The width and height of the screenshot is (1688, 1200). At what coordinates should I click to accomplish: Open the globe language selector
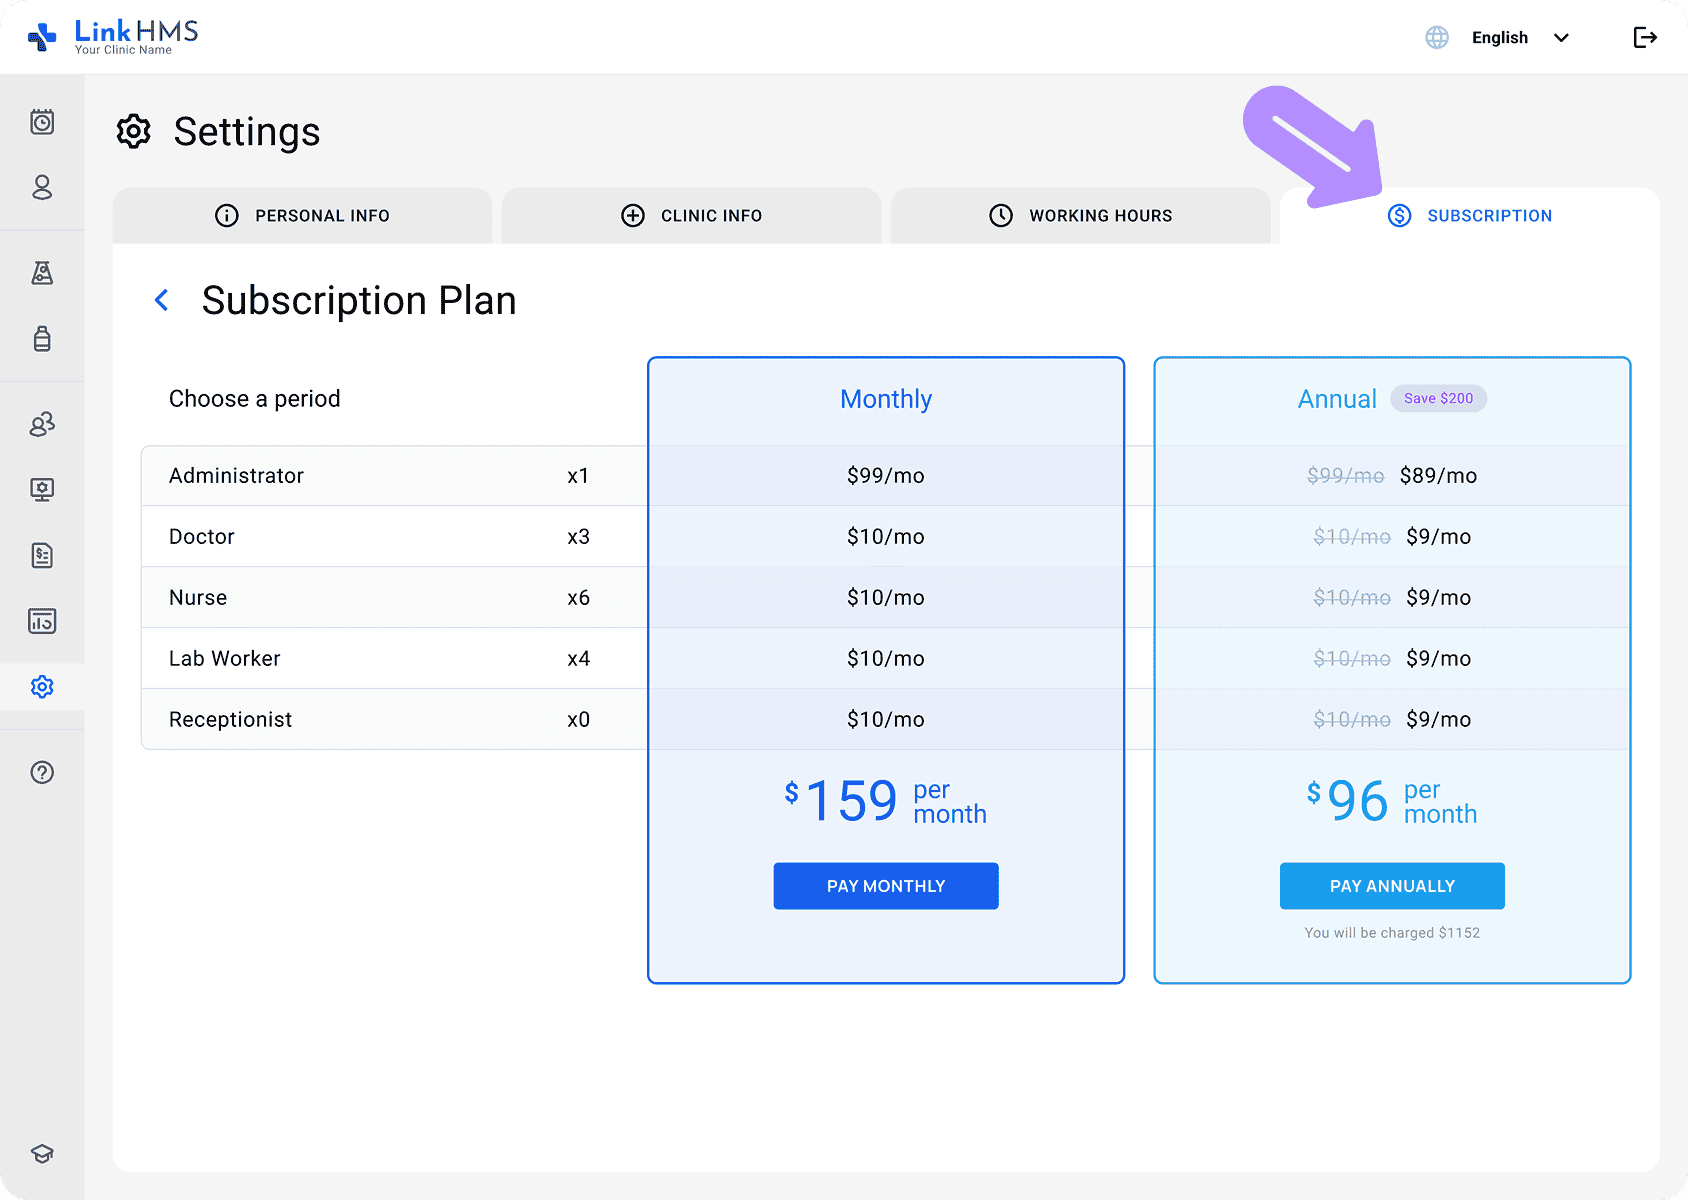pos(1437,37)
